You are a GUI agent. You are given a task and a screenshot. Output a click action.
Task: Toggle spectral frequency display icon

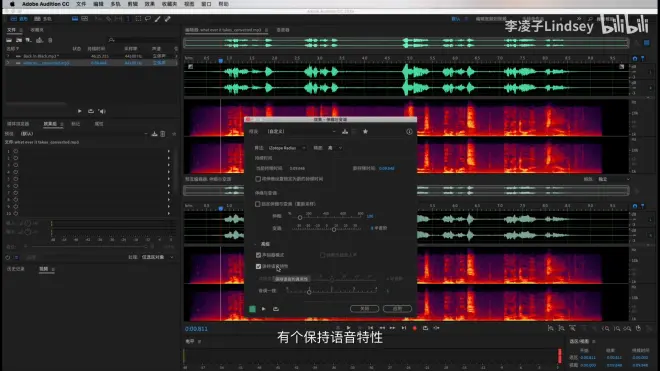tap(75, 19)
